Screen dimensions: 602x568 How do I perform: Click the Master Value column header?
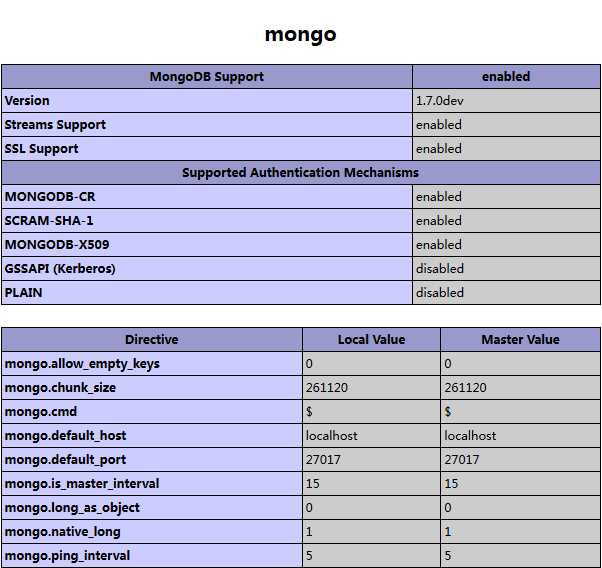520,340
